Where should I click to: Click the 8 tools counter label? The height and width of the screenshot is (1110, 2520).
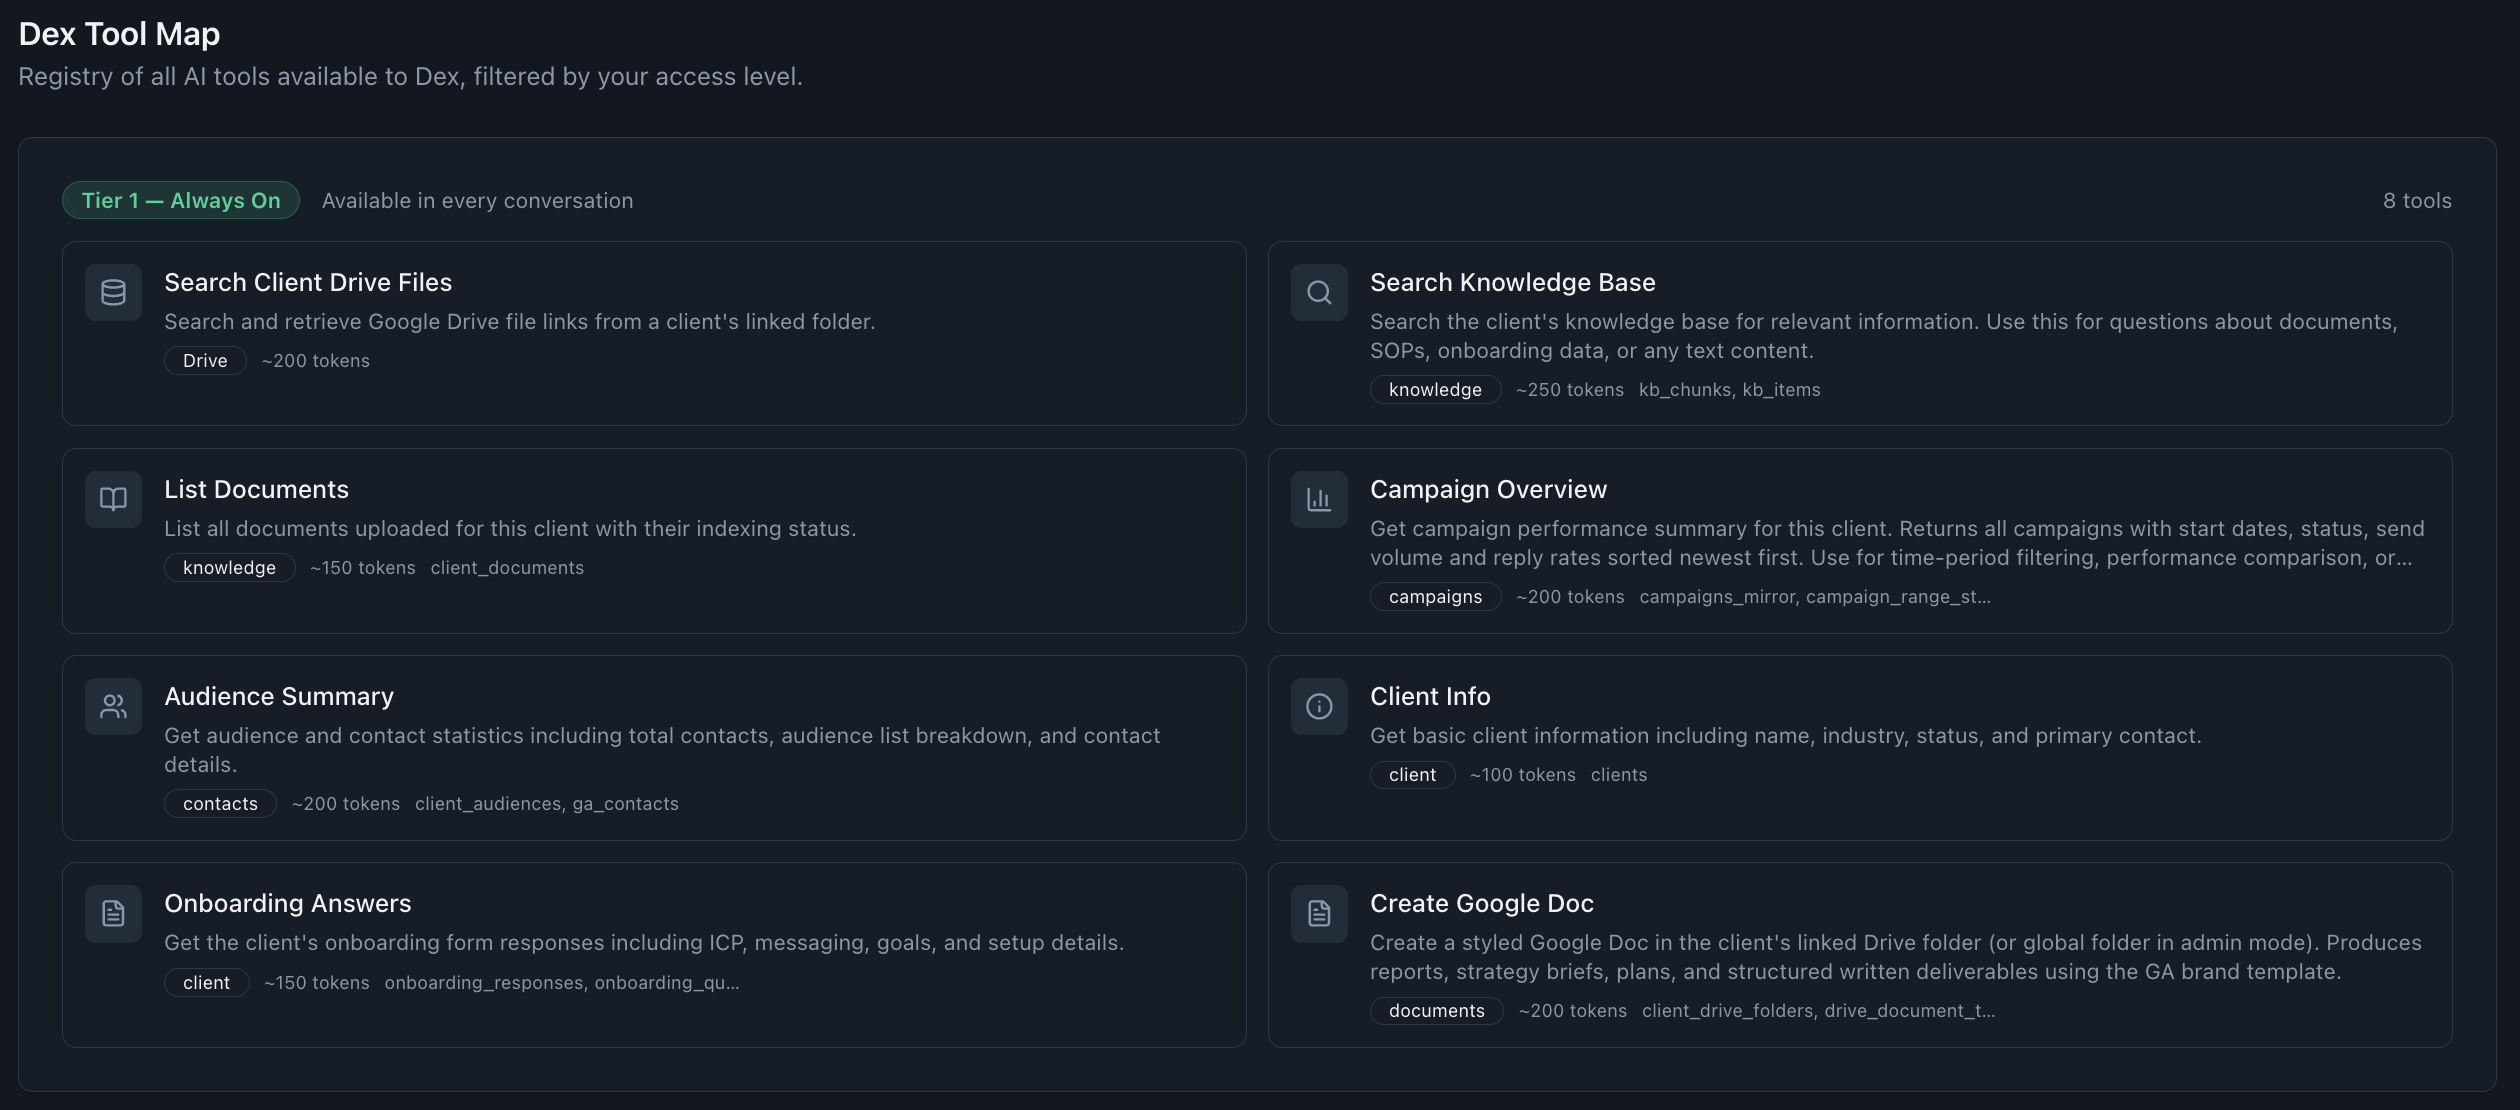(x=2416, y=200)
